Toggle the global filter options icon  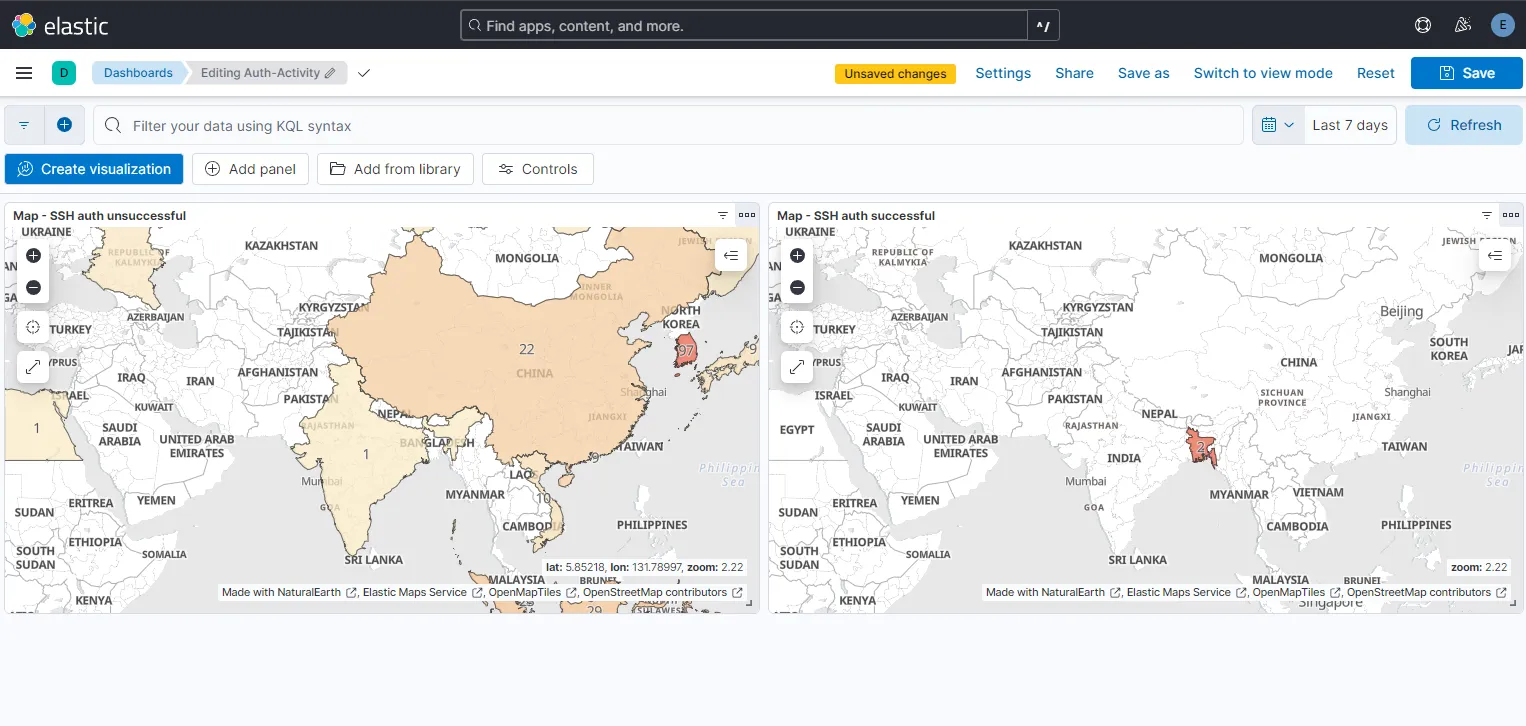23,124
